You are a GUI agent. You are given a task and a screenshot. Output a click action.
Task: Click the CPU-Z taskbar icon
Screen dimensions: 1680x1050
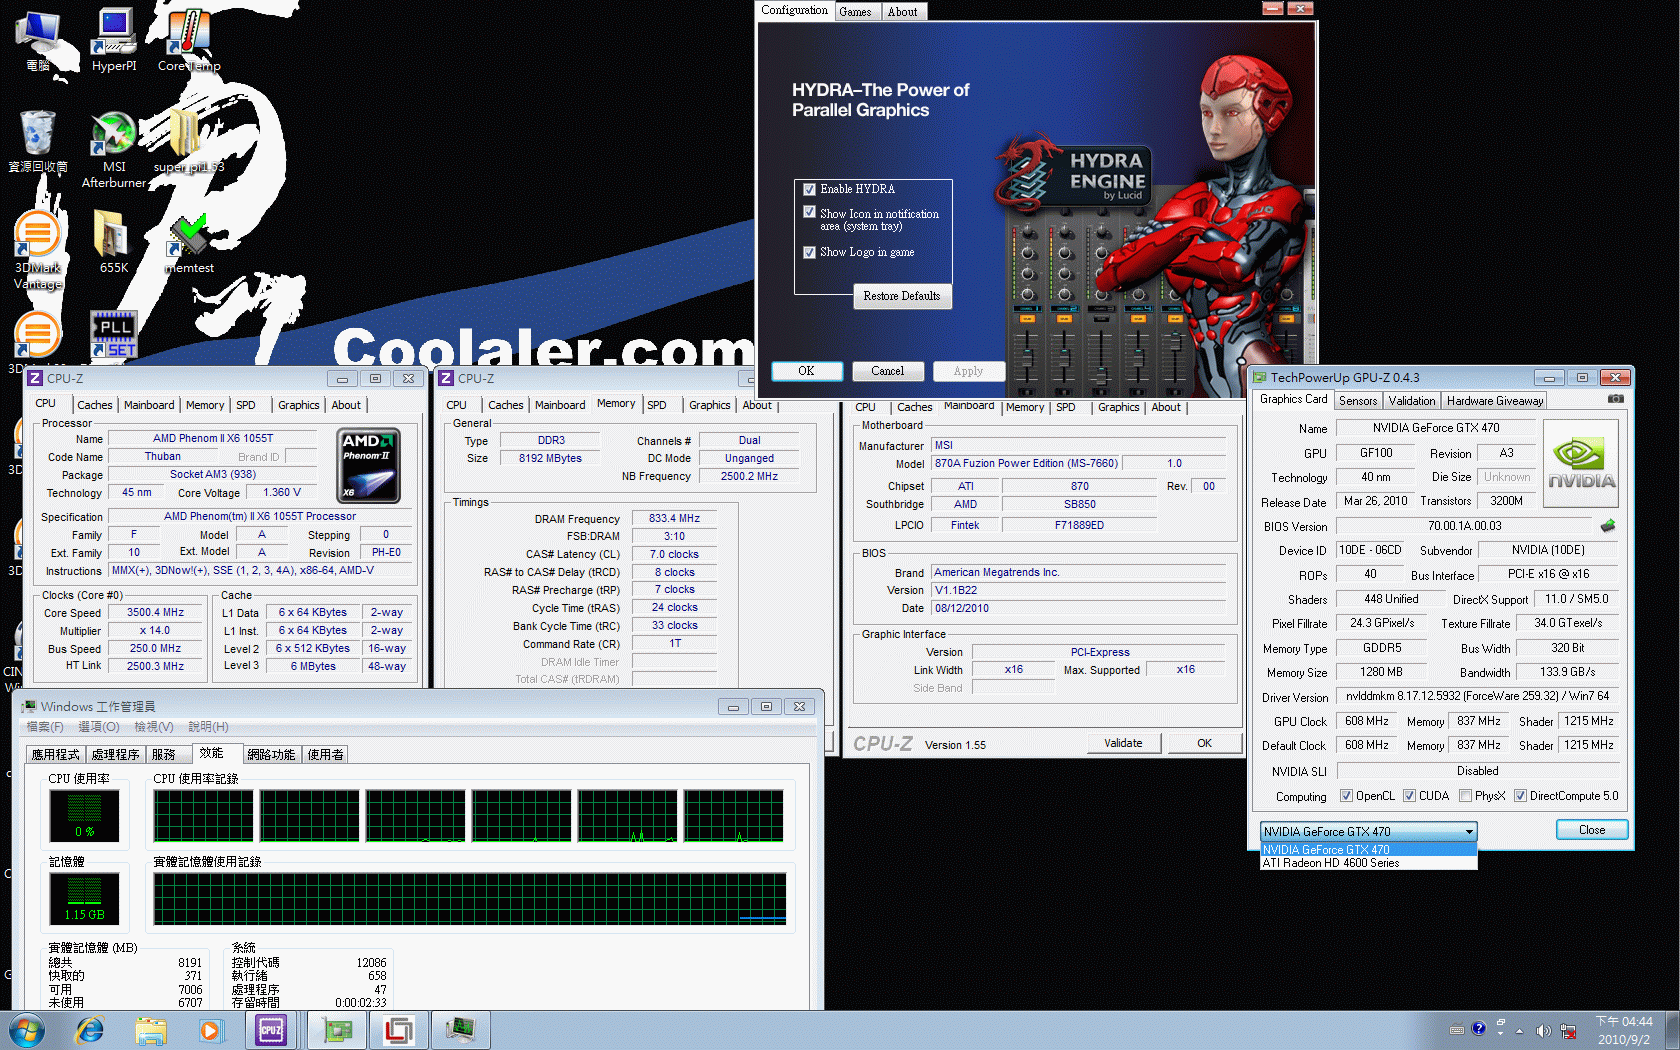coord(271,1030)
